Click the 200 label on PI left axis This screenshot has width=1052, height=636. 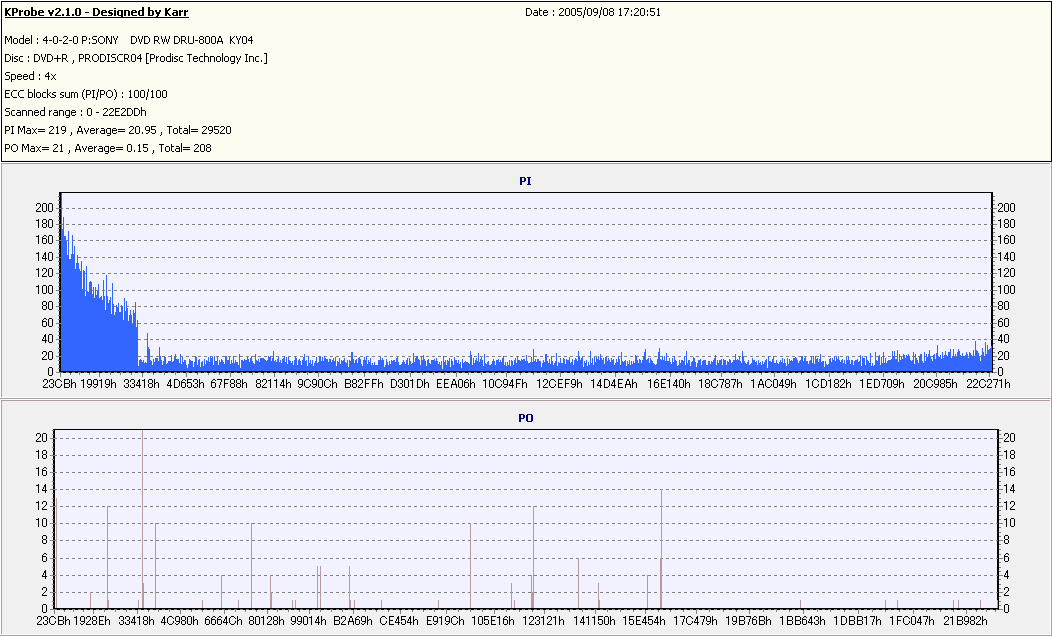point(44,207)
